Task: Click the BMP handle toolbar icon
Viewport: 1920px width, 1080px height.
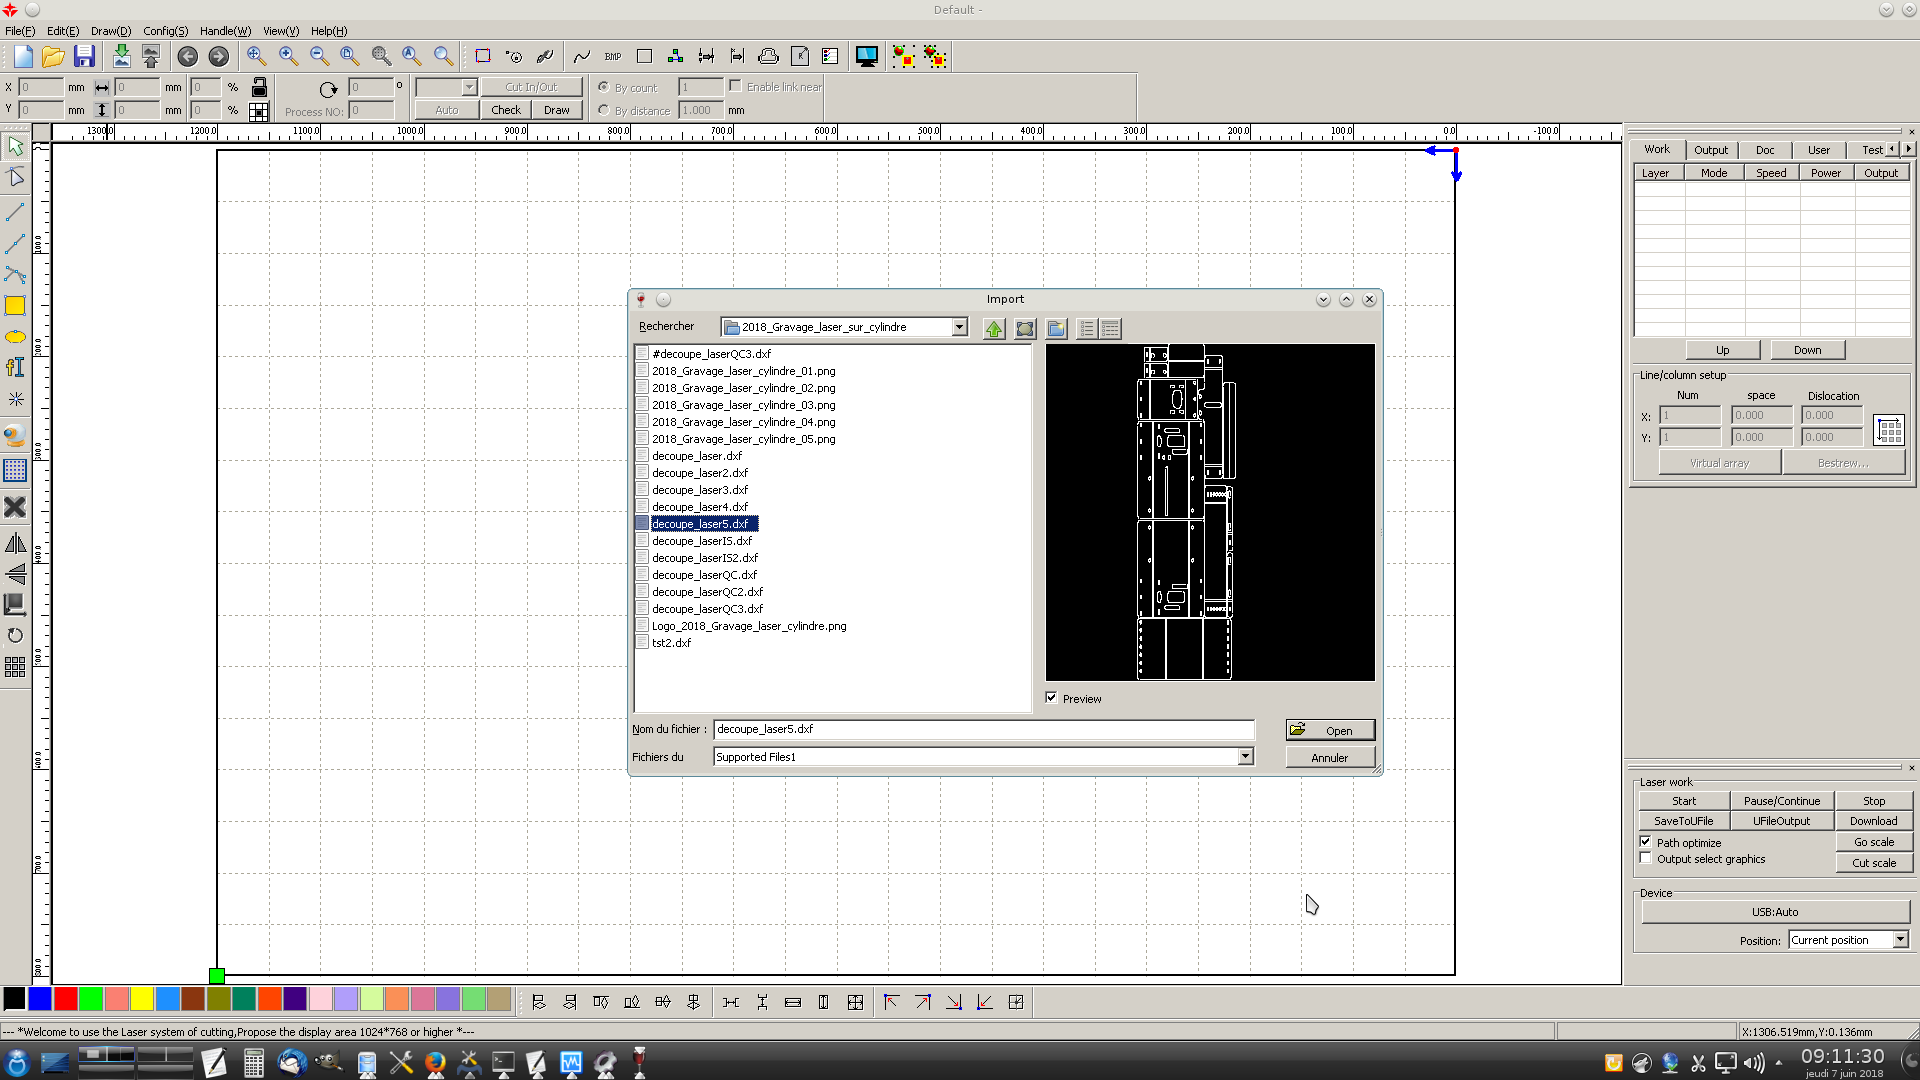Action: click(x=613, y=56)
